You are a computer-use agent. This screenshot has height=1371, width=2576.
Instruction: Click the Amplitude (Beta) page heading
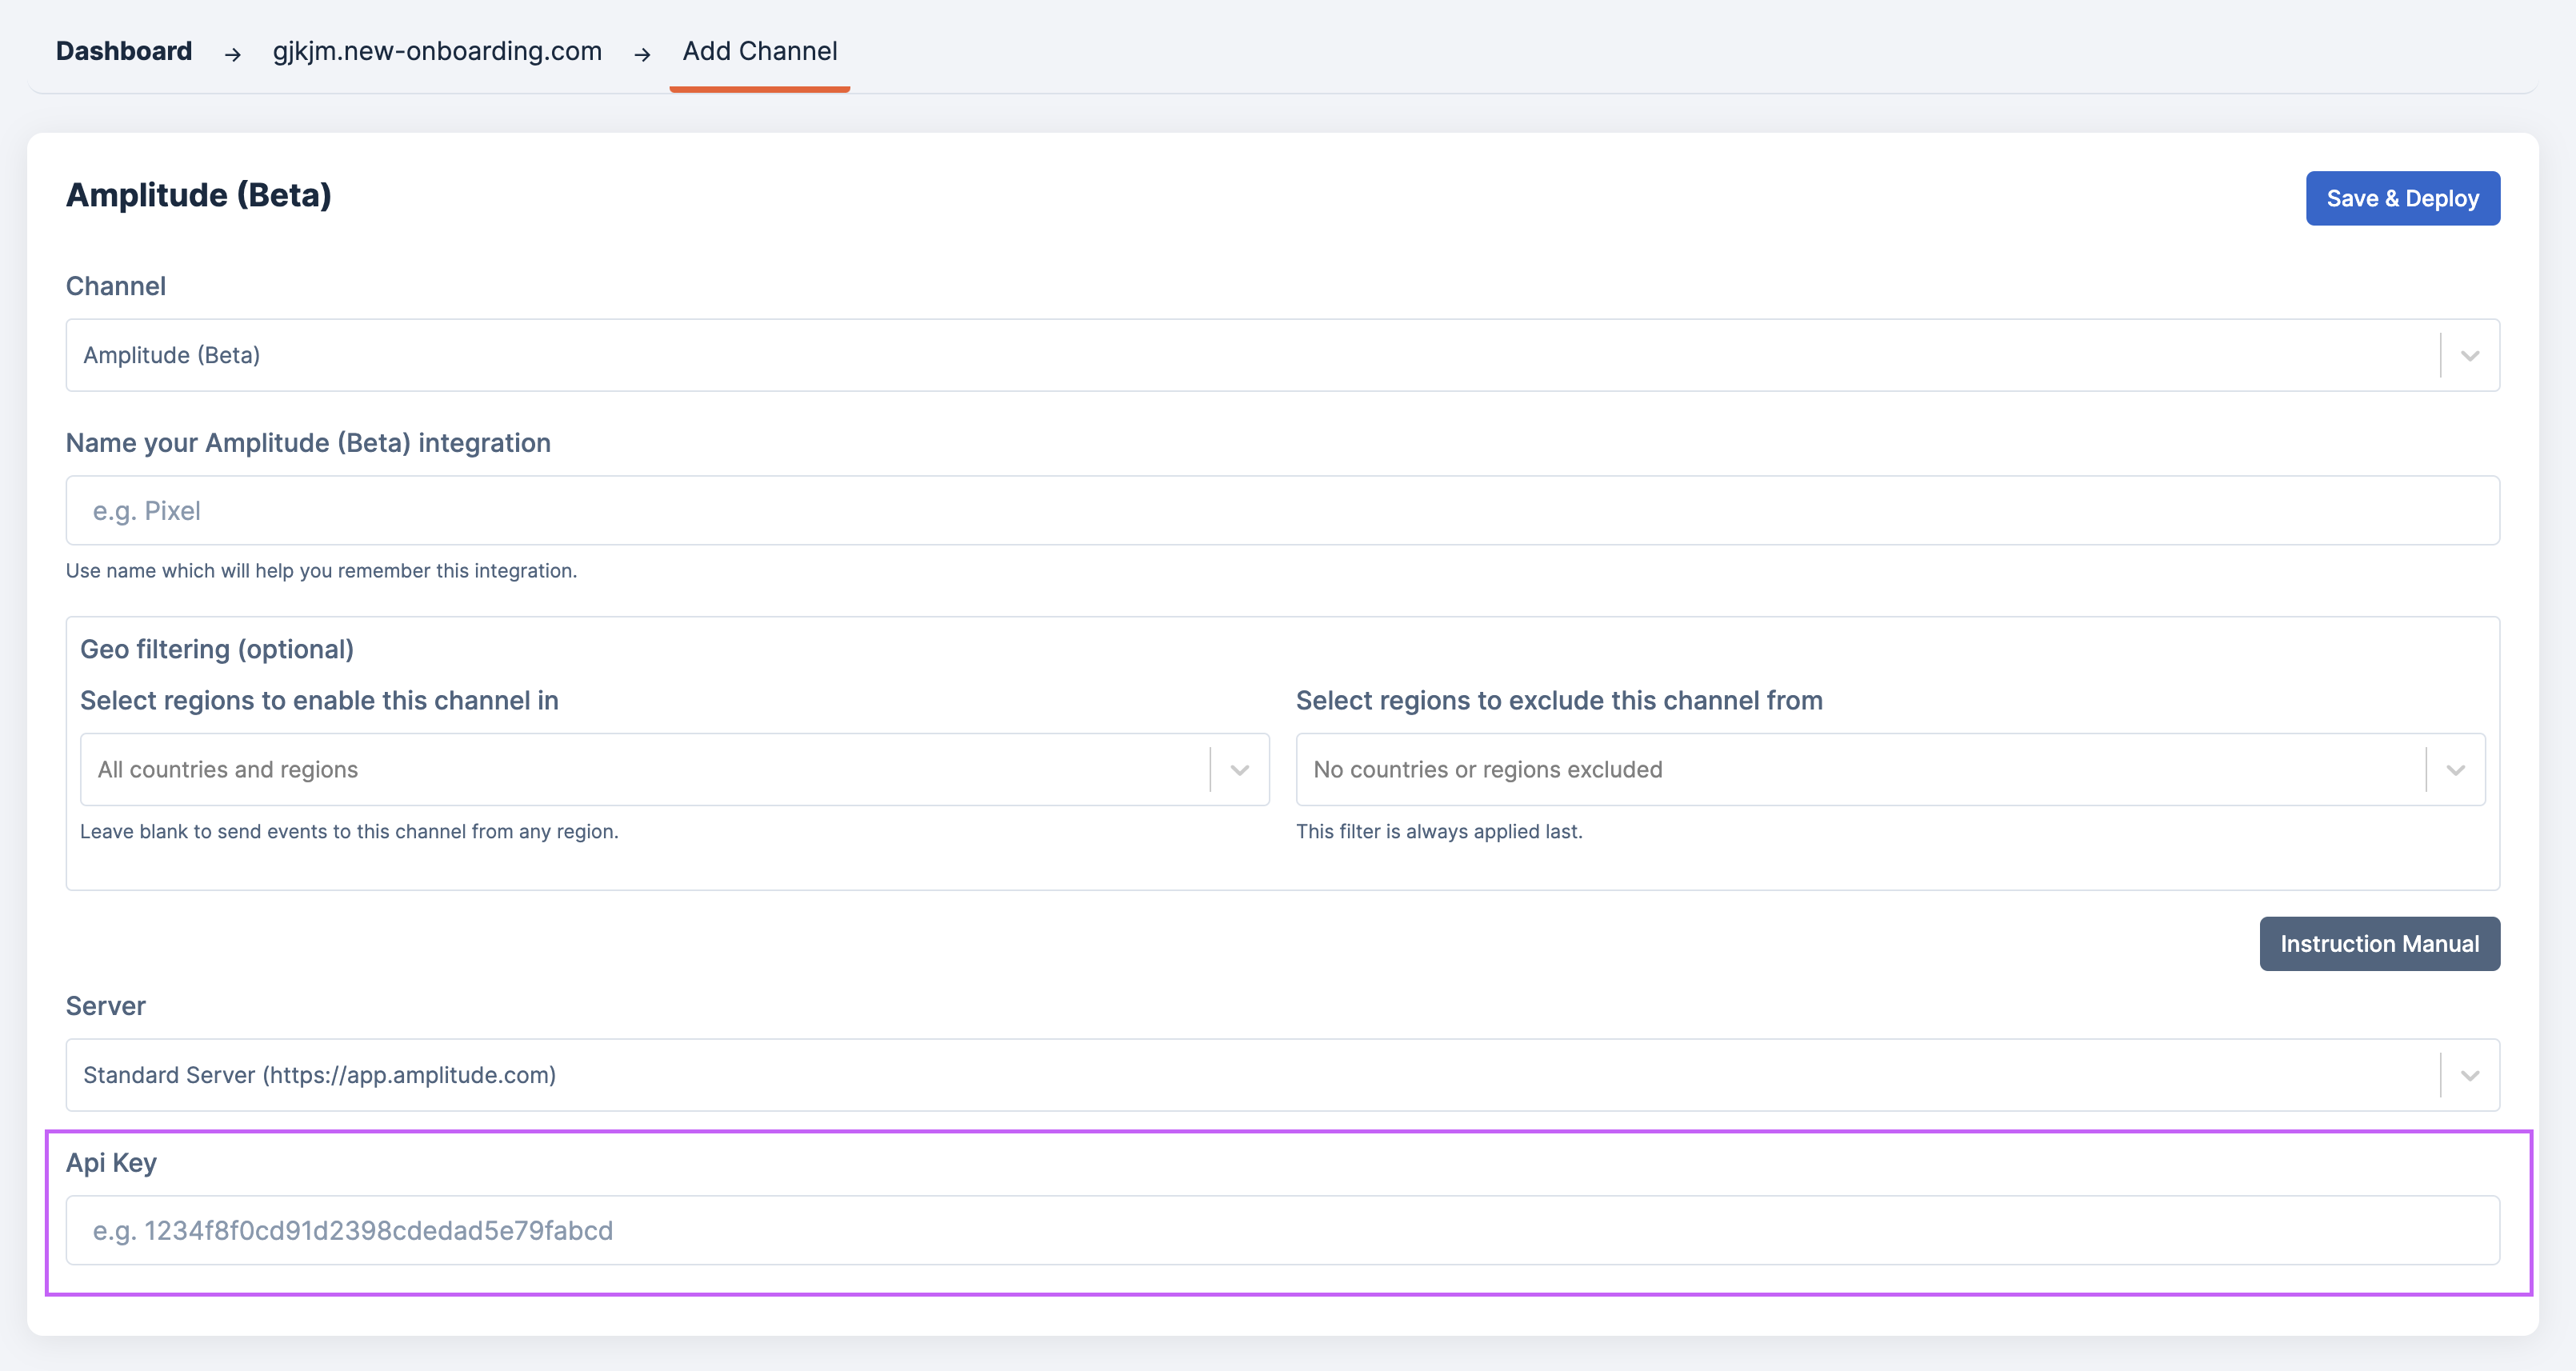coord(198,195)
